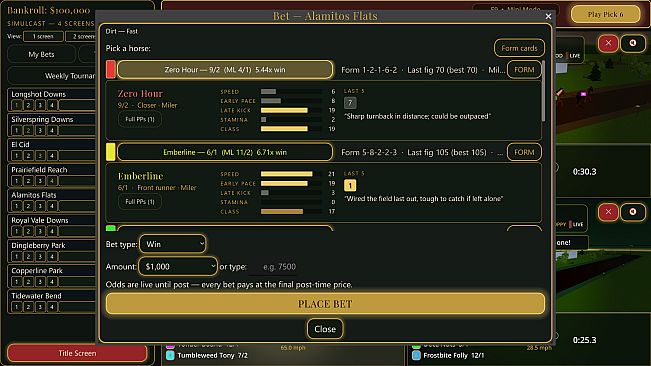Click the mute icon on top race screen
The height and width of the screenshot is (366, 651).
point(632,43)
